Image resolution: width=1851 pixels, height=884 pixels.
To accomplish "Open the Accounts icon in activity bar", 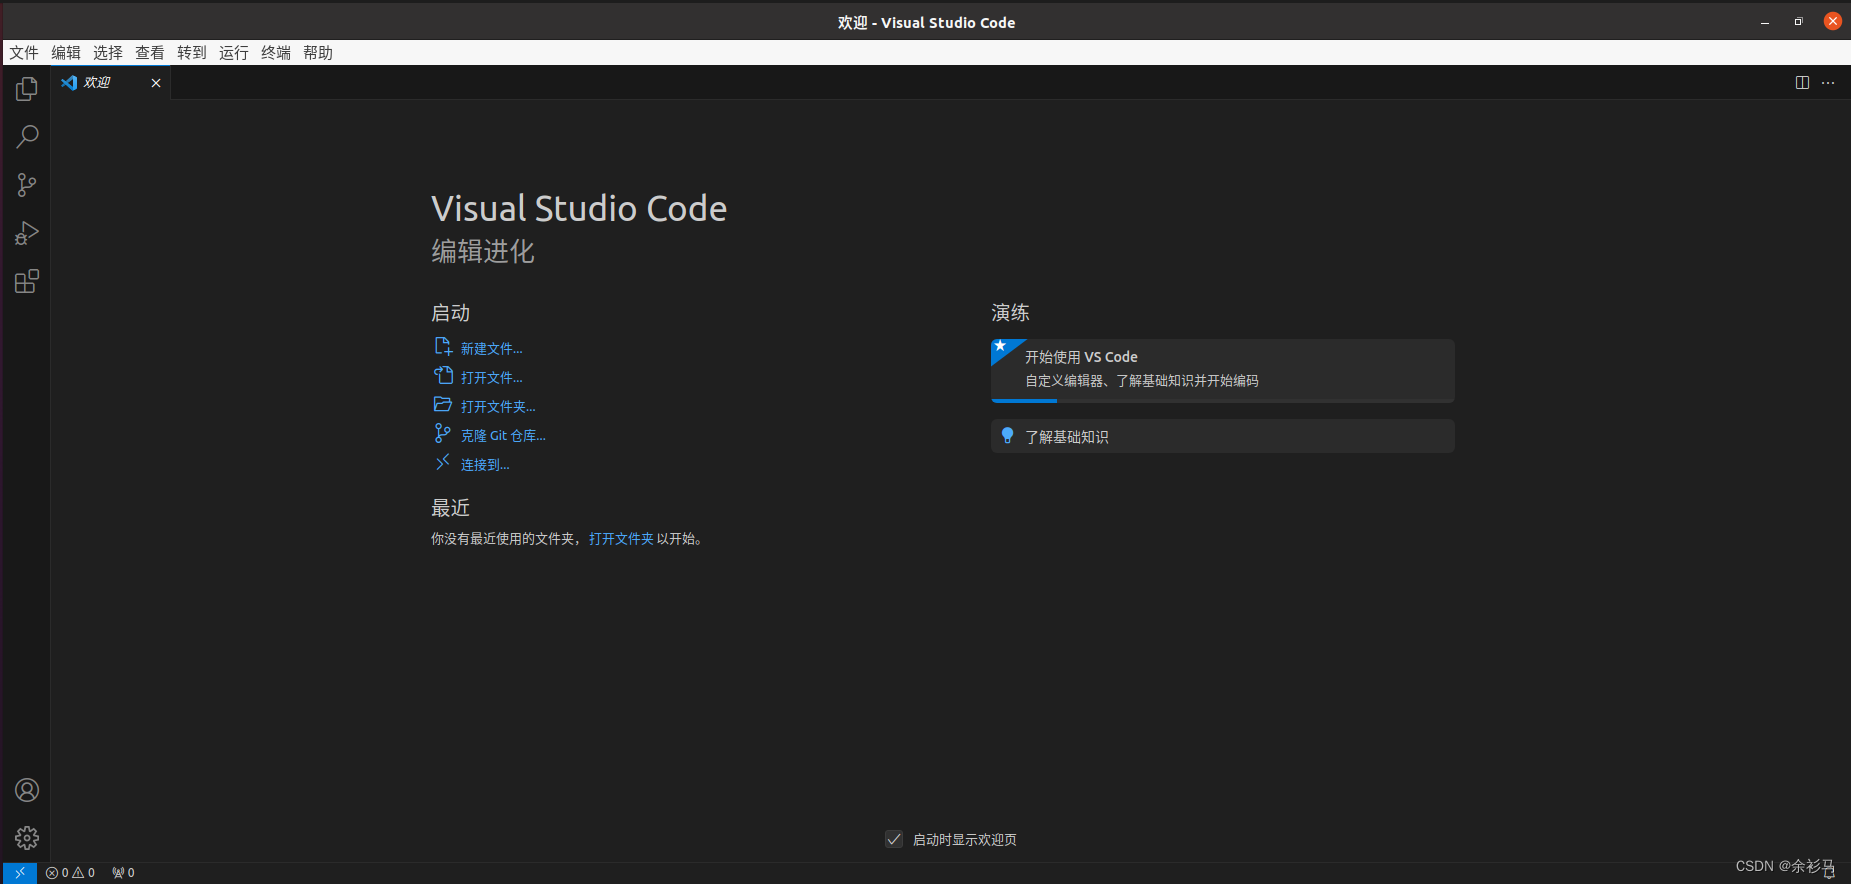I will tap(27, 790).
